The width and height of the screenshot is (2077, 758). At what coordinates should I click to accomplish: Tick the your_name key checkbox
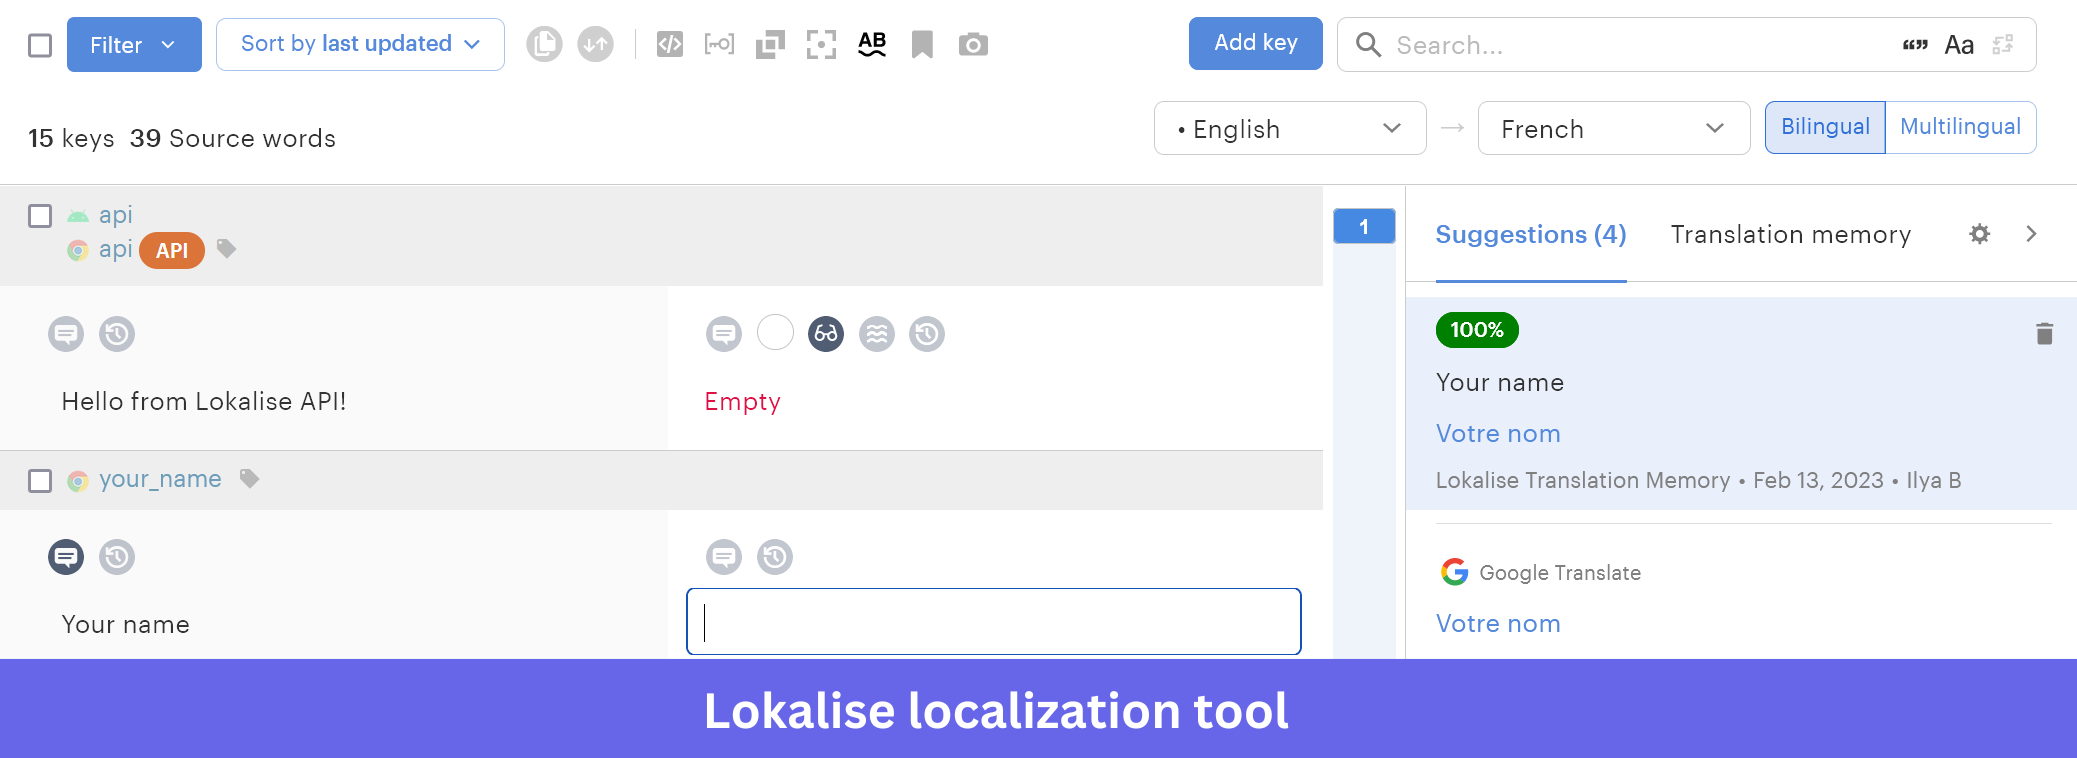pyautogui.click(x=40, y=481)
